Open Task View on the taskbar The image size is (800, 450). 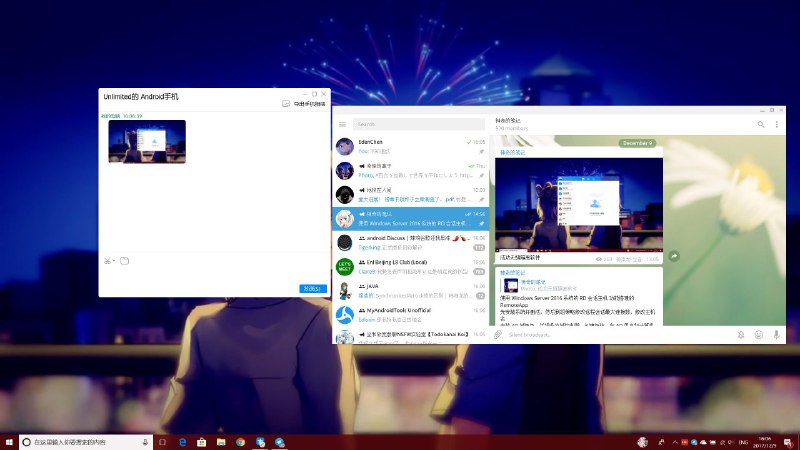pos(163,442)
